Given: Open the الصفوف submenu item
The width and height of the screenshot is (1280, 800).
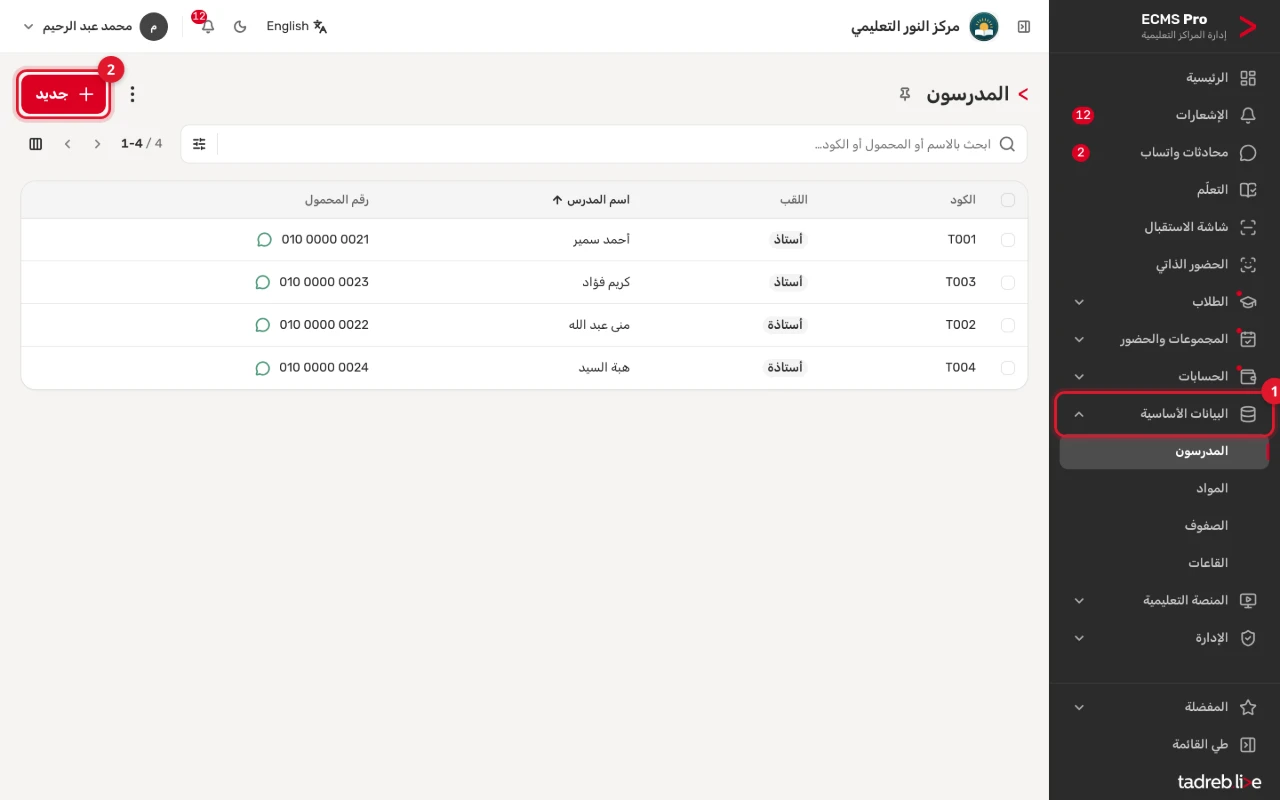Looking at the screenshot, I should [1165, 526].
